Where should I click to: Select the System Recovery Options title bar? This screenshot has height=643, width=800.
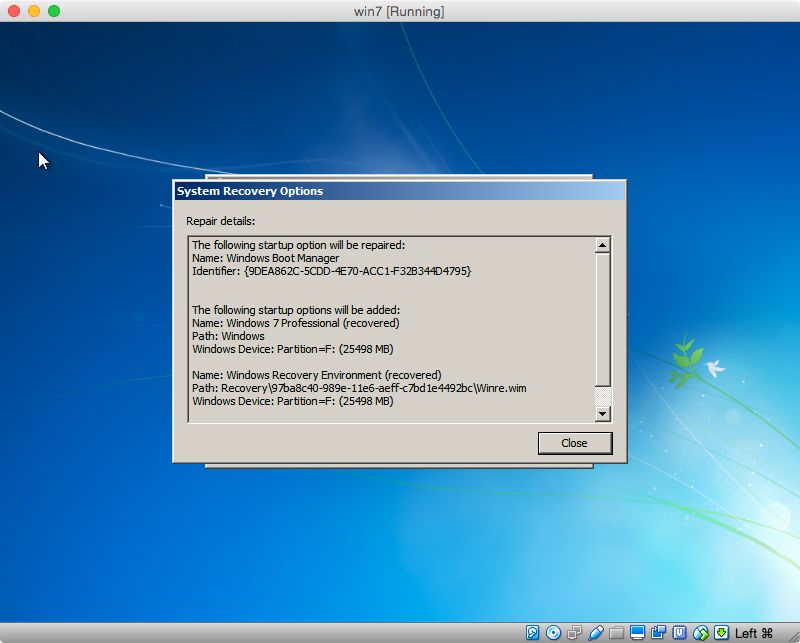(350, 191)
